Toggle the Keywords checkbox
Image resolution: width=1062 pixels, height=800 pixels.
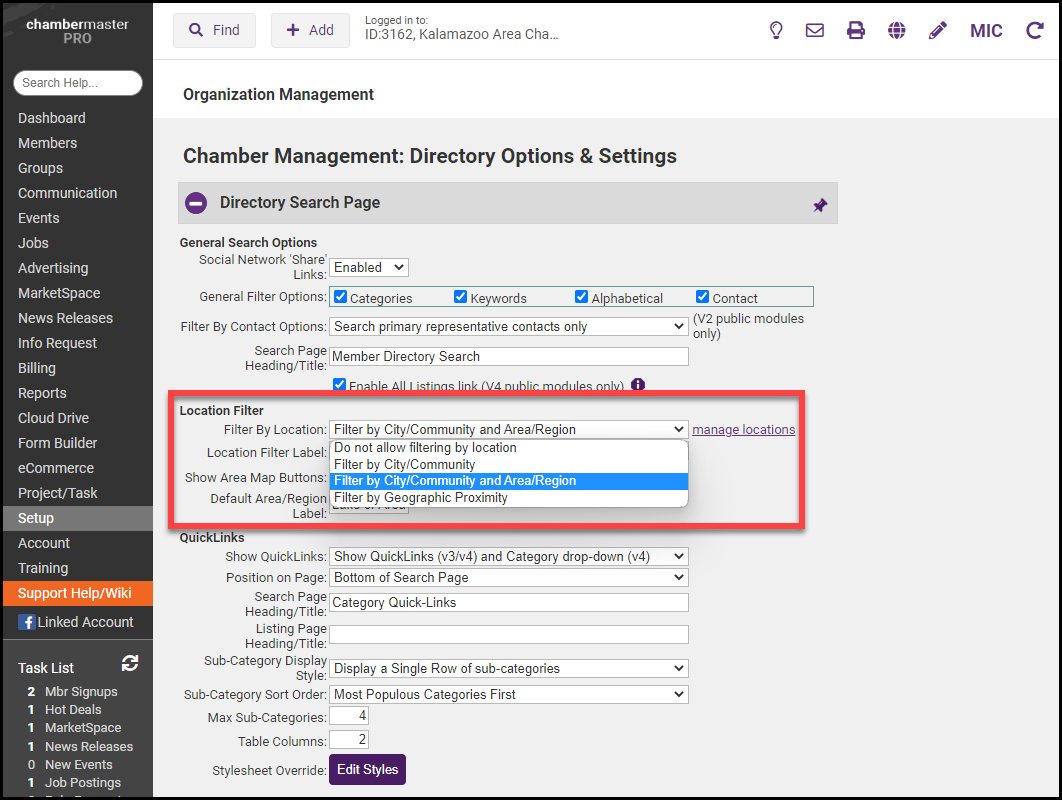(x=461, y=297)
